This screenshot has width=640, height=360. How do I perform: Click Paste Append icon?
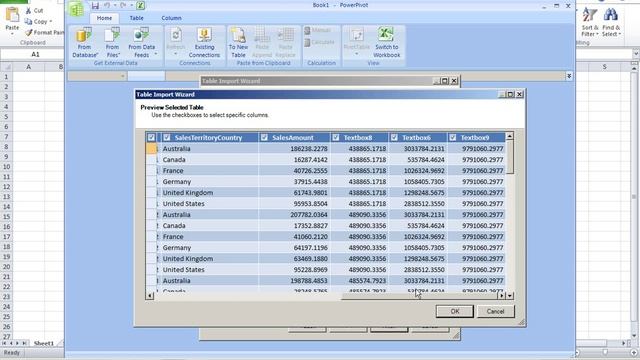point(262,35)
